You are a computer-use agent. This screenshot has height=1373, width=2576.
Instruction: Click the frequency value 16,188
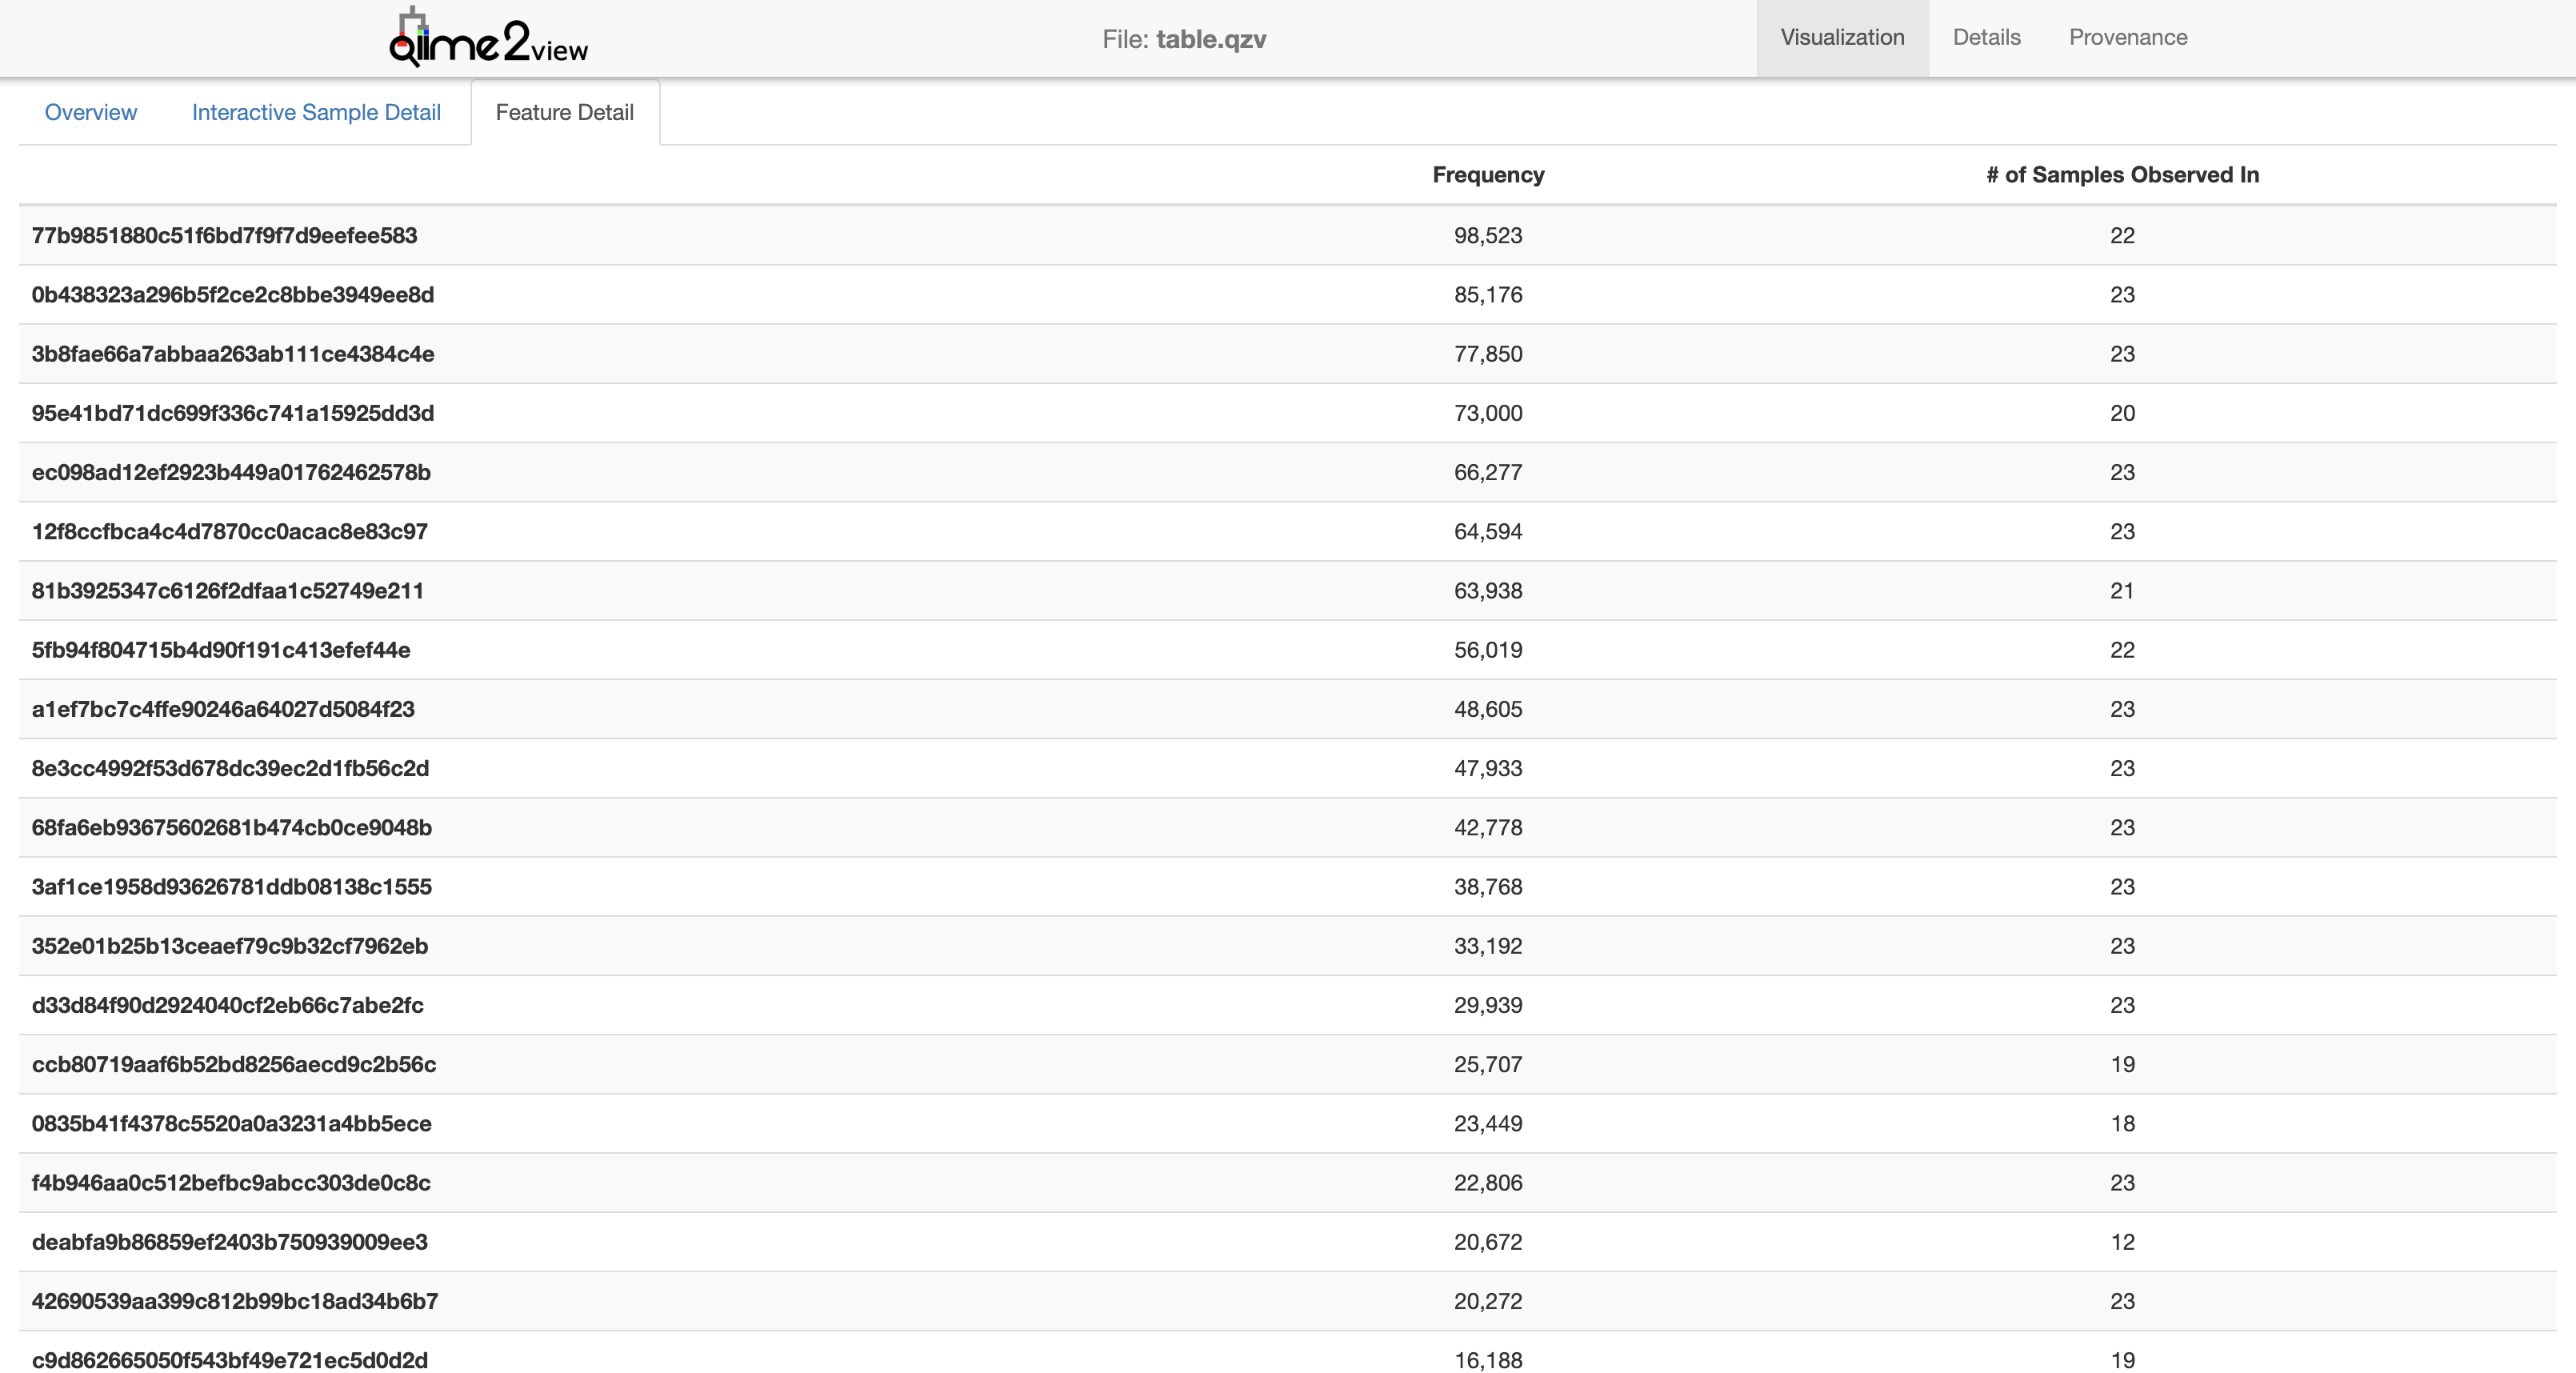(1488, 1360)
